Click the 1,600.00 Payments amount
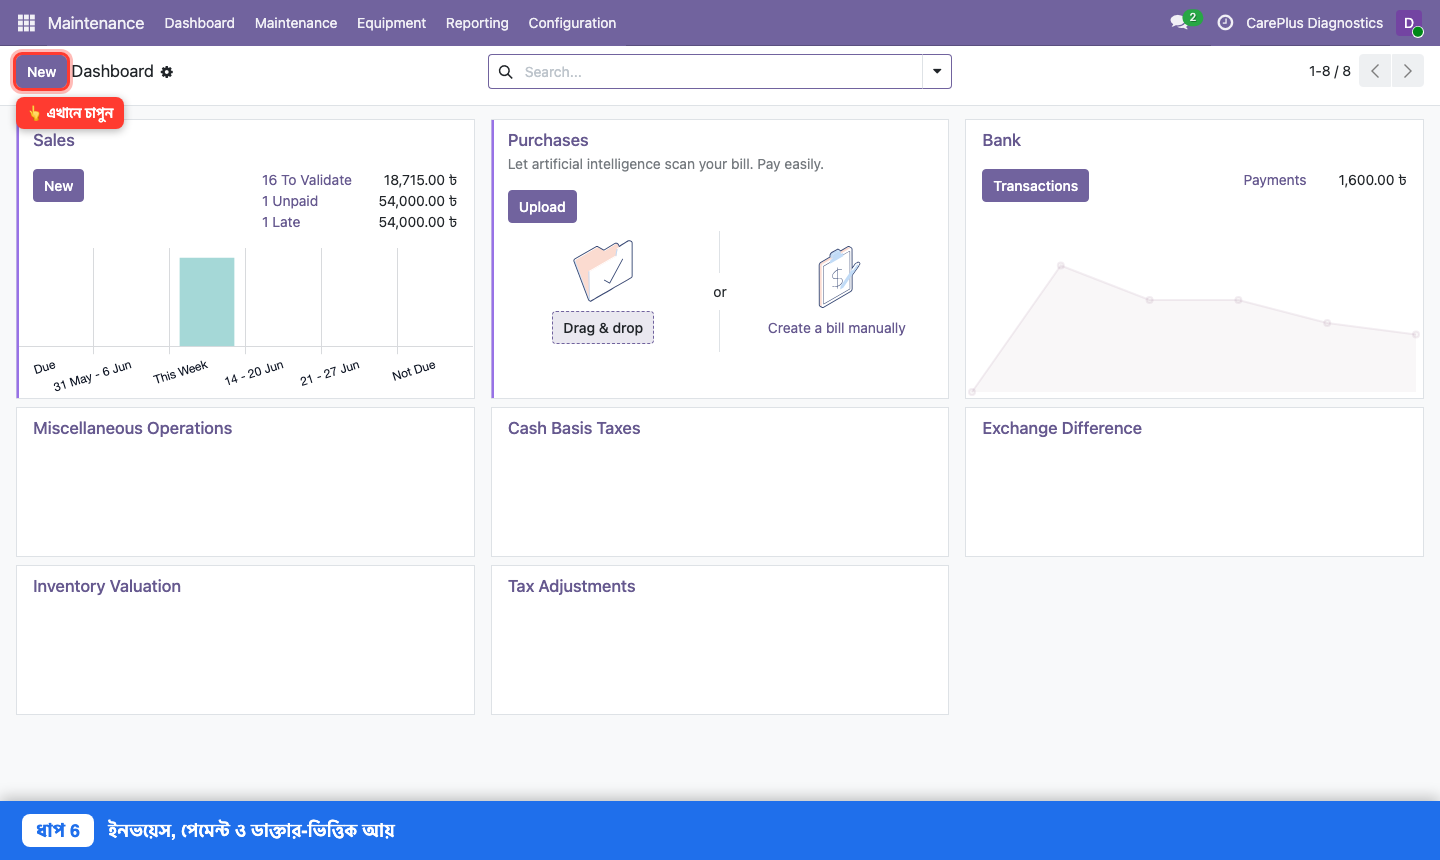Image resolution: width=1440 pixels, height=860 pixels. 1372,180
